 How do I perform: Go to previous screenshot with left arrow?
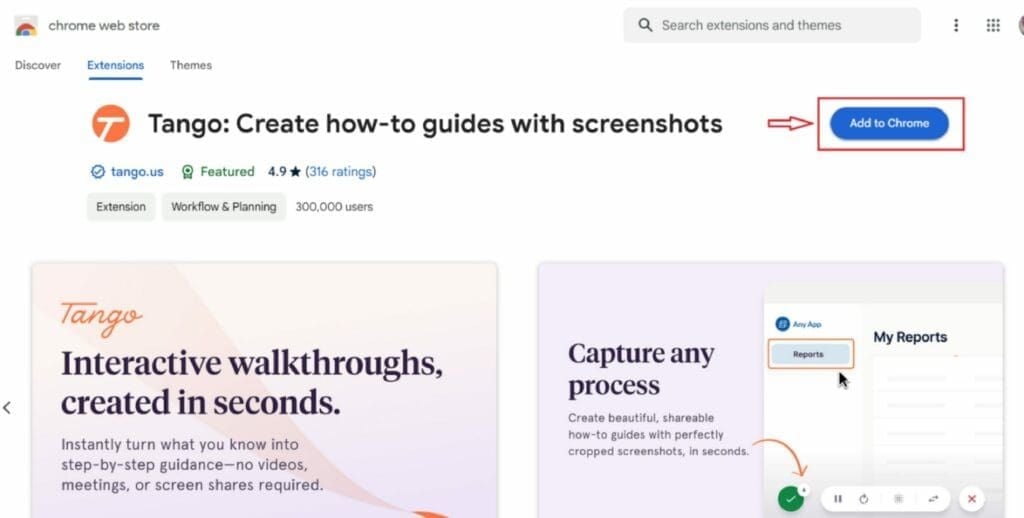tap(8, 407)
